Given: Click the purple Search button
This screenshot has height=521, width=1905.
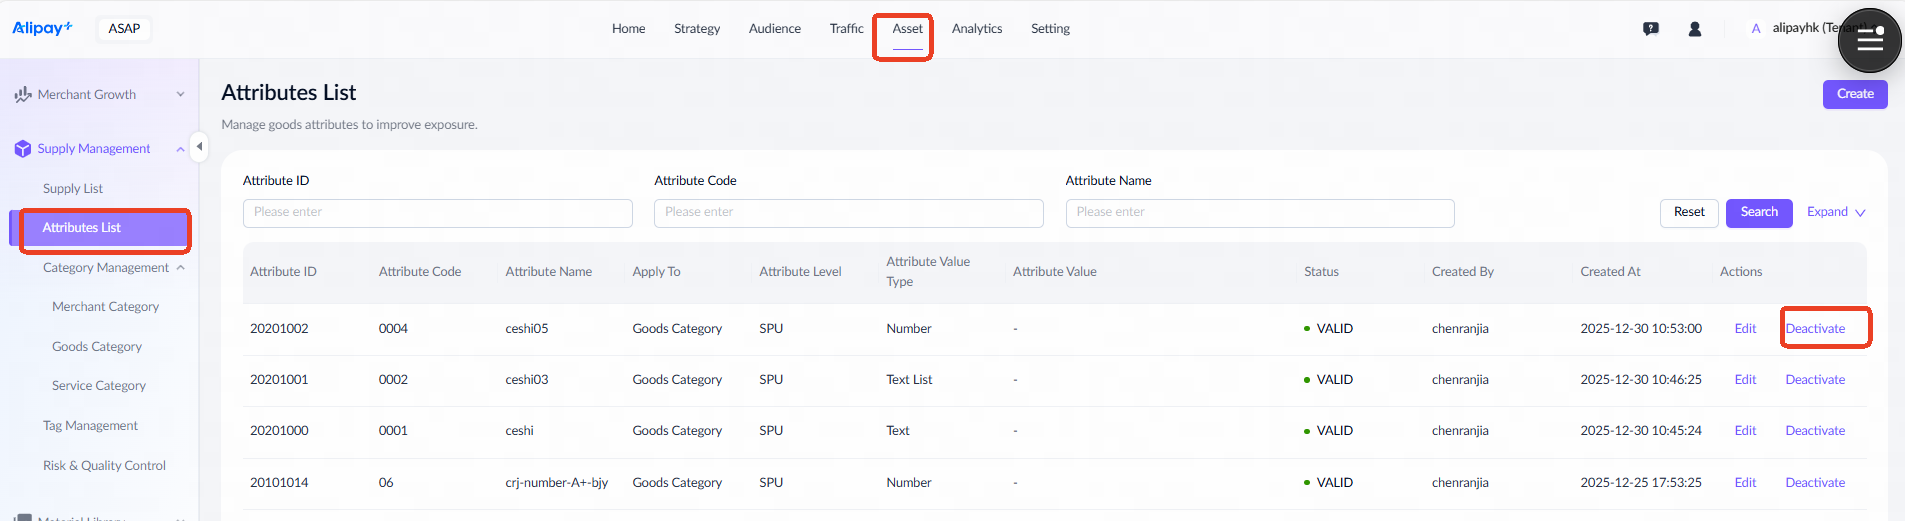Looking at the screenshot, I should tap(1758, 212).
